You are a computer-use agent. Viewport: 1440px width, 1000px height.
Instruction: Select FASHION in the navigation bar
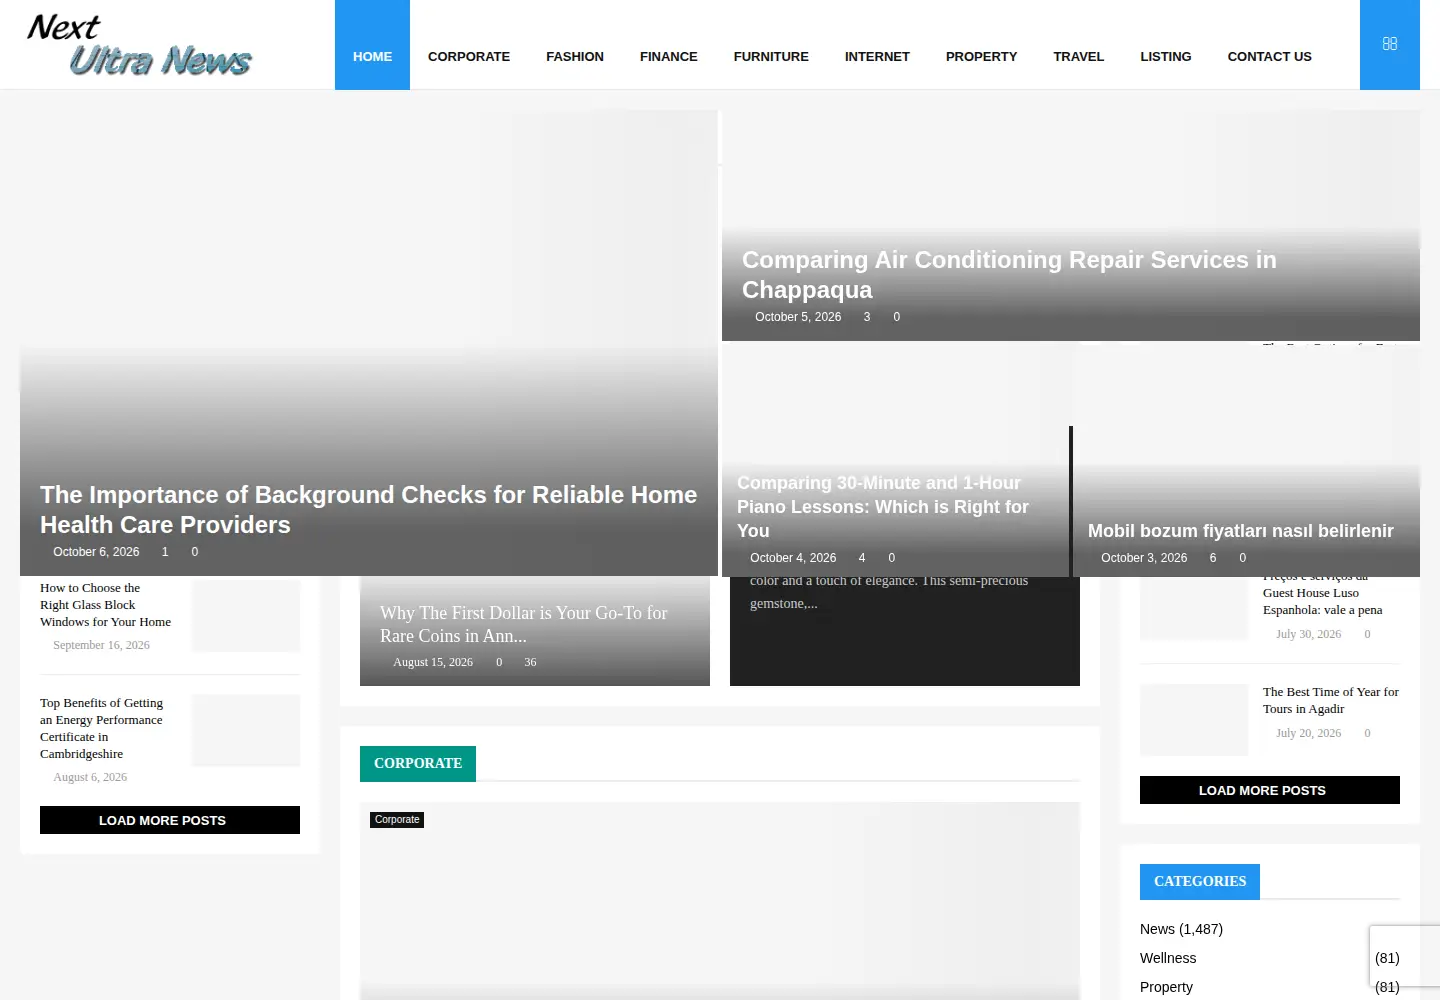click(575, 57)
